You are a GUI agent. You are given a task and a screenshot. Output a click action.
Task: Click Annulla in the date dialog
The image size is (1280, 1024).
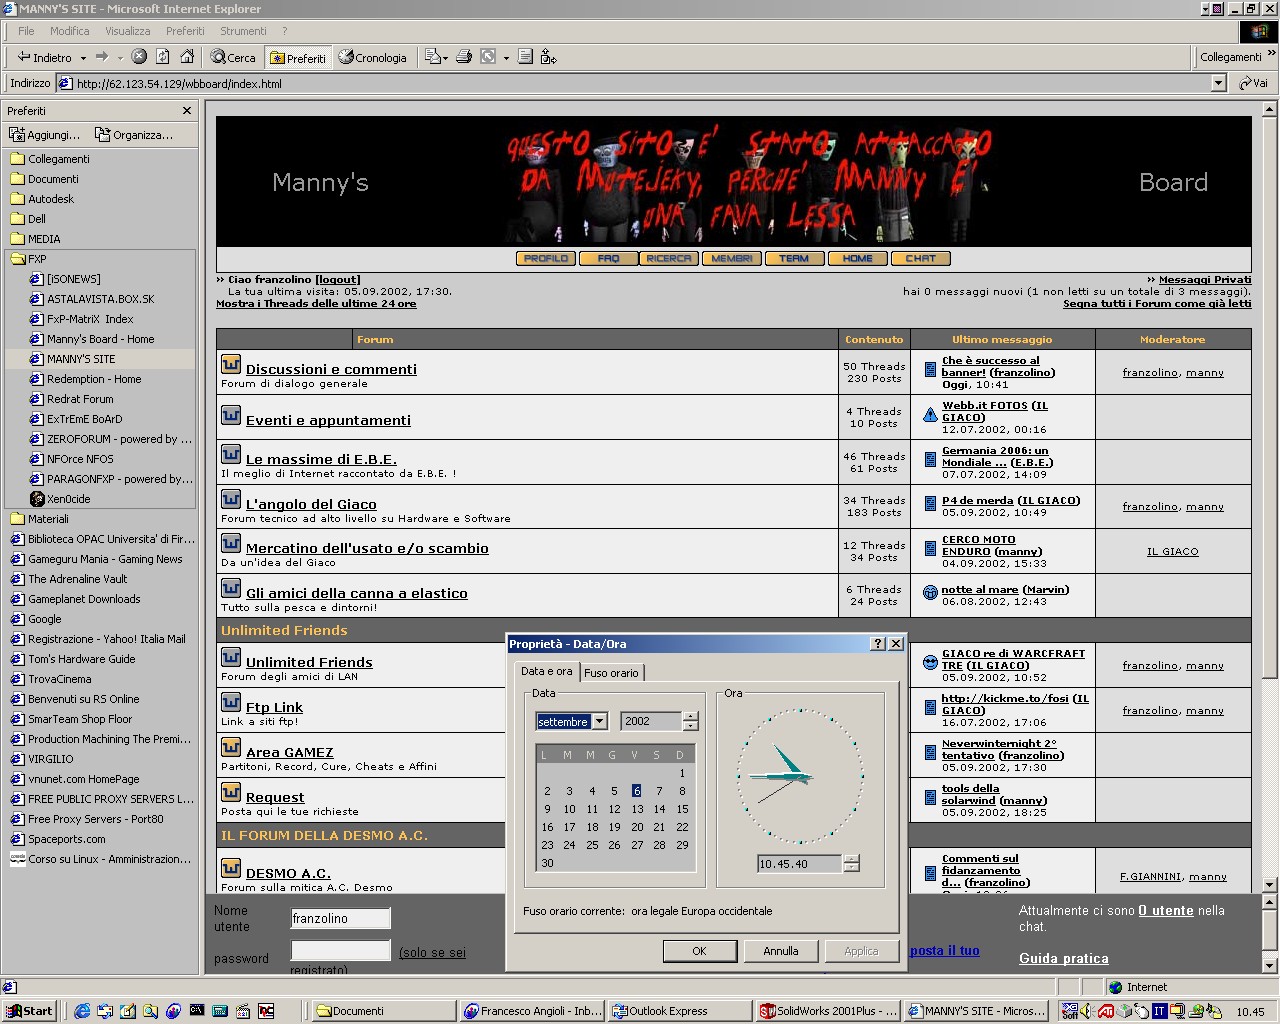(x=780, y=951)
